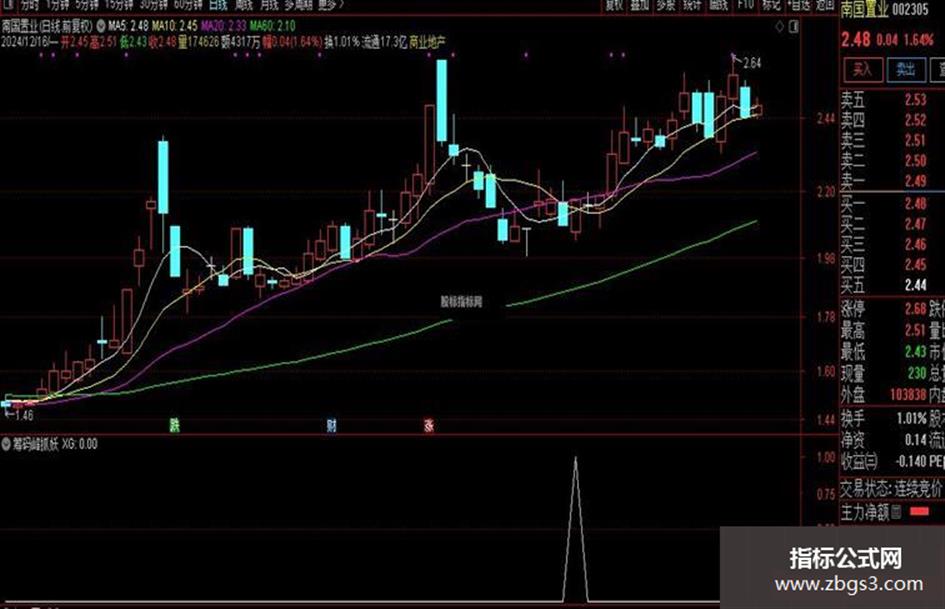Click the round icon beside 筹码峰抓妖 indicator

click(x=6, y=444)
